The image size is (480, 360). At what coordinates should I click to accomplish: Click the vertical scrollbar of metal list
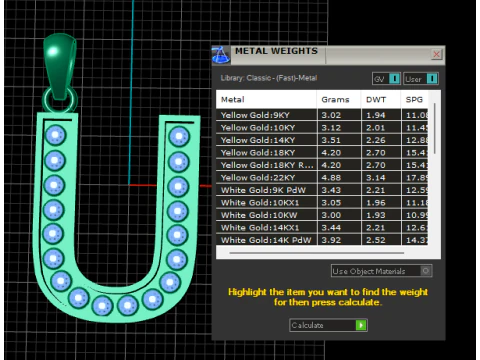pos(435,129)
